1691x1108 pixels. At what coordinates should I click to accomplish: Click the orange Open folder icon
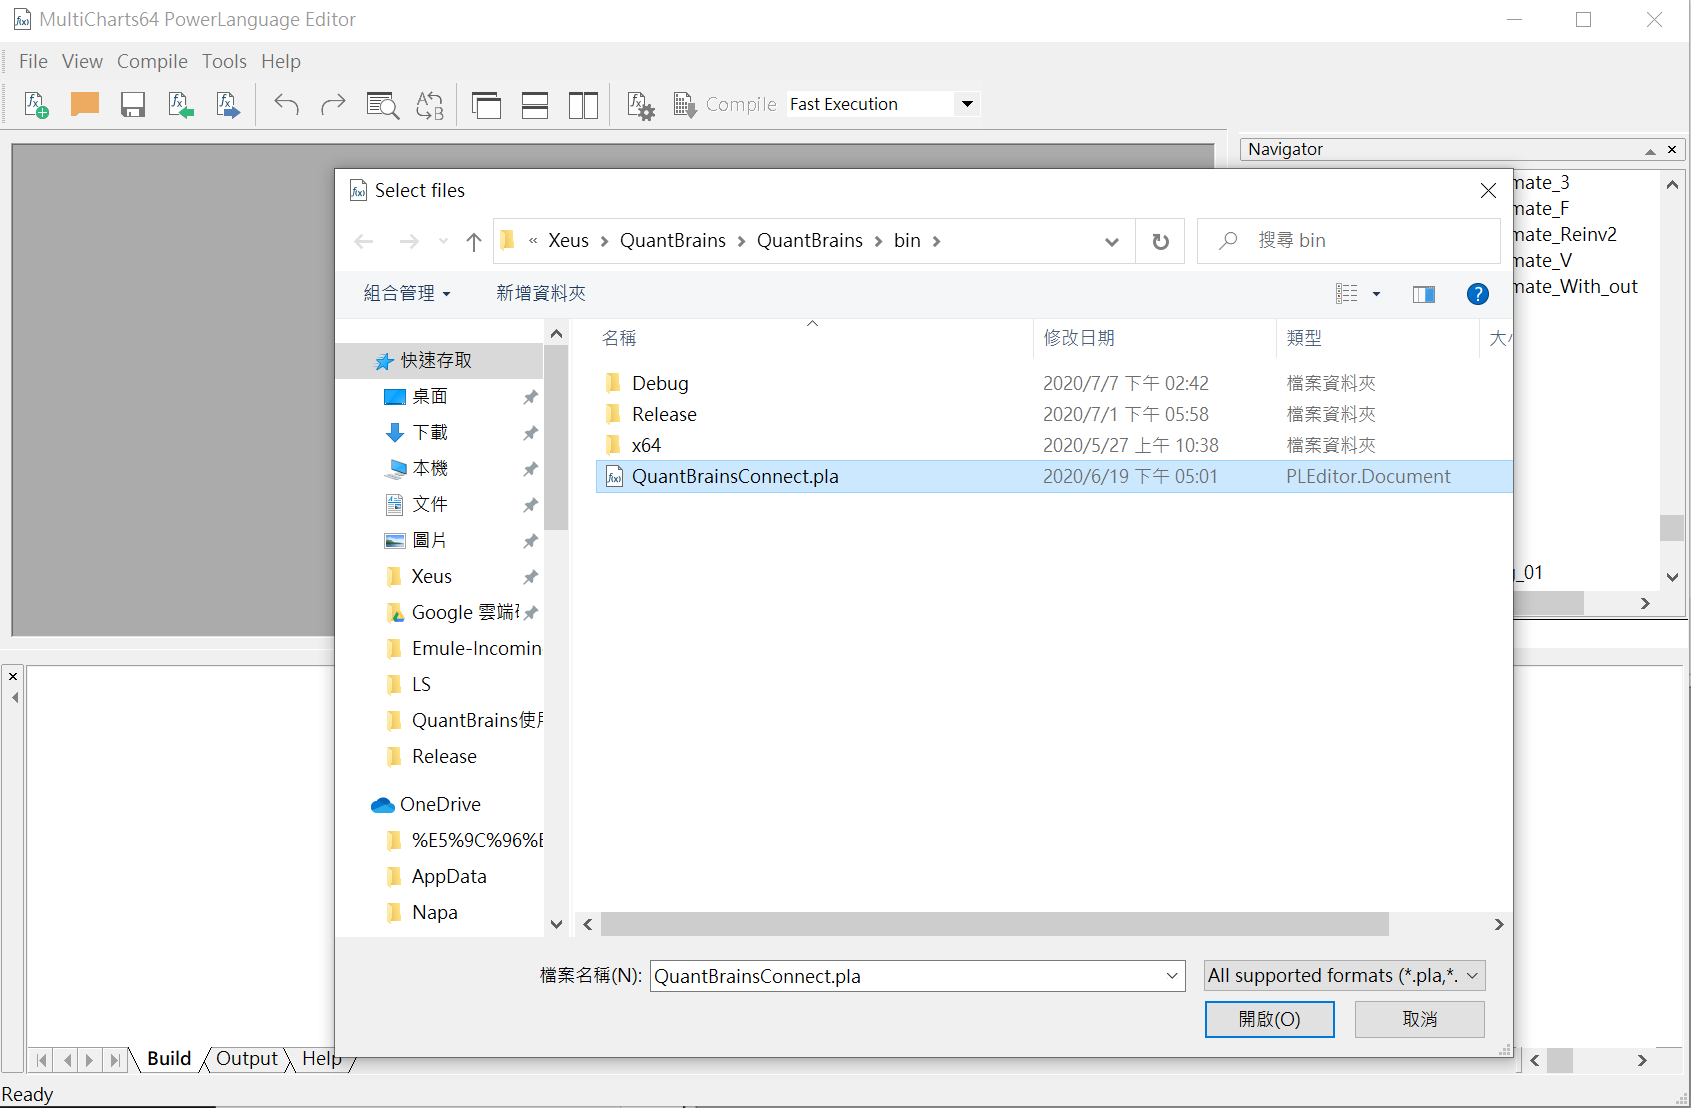point(85,104)
